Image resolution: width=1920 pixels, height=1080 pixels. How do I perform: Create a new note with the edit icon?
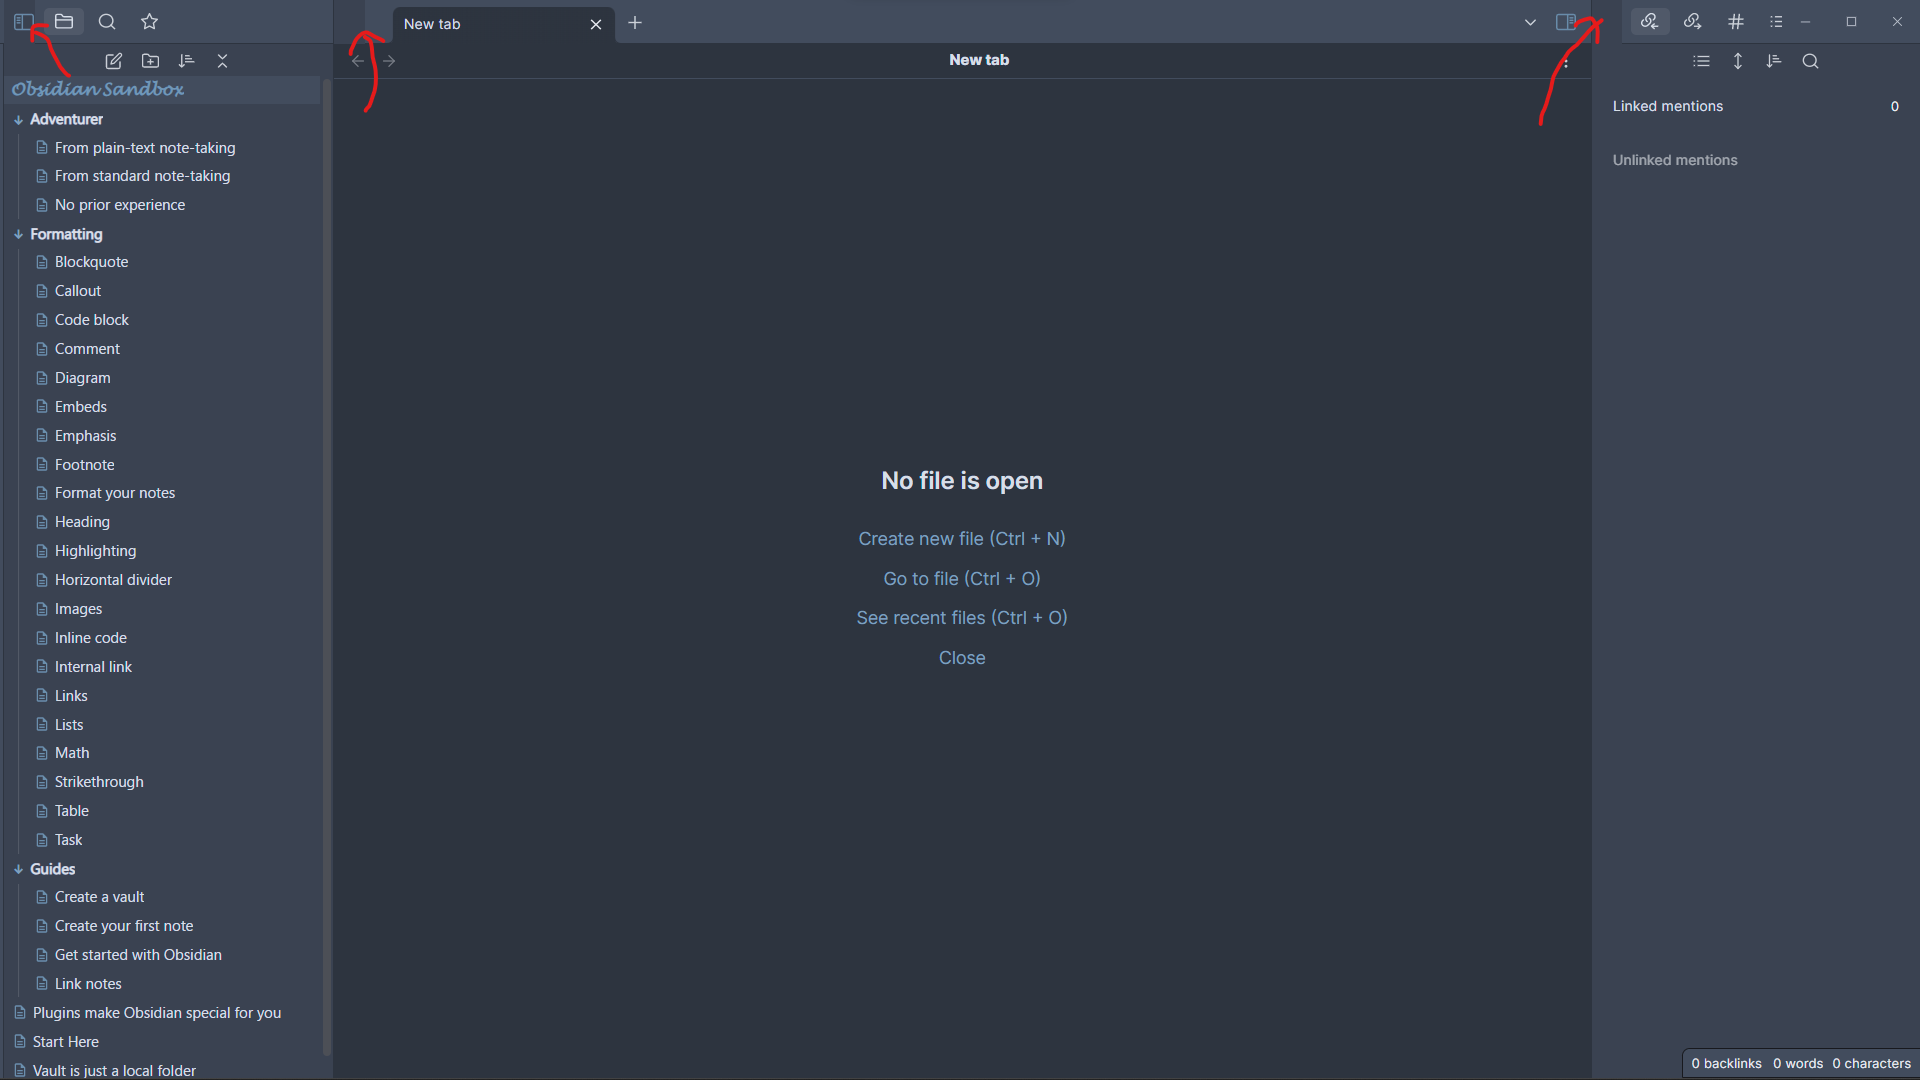pyautogui.click(x=113, y=61)
